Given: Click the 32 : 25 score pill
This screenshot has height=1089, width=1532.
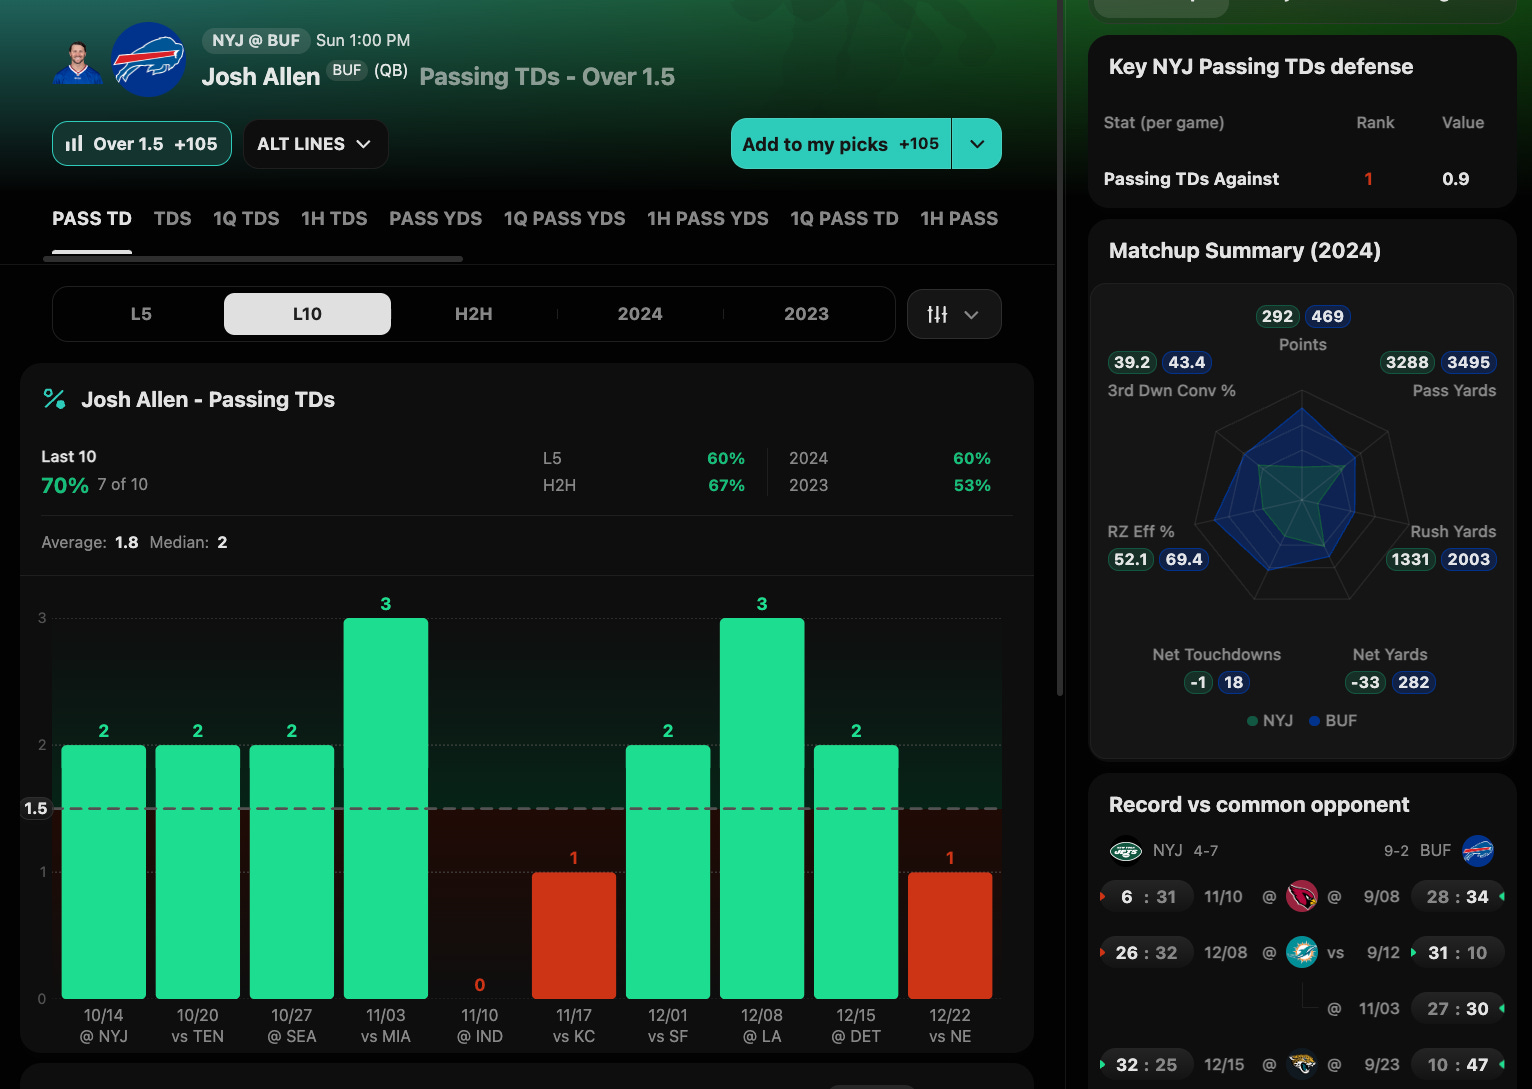Looking at the screenshot, I should 1146,1065.
